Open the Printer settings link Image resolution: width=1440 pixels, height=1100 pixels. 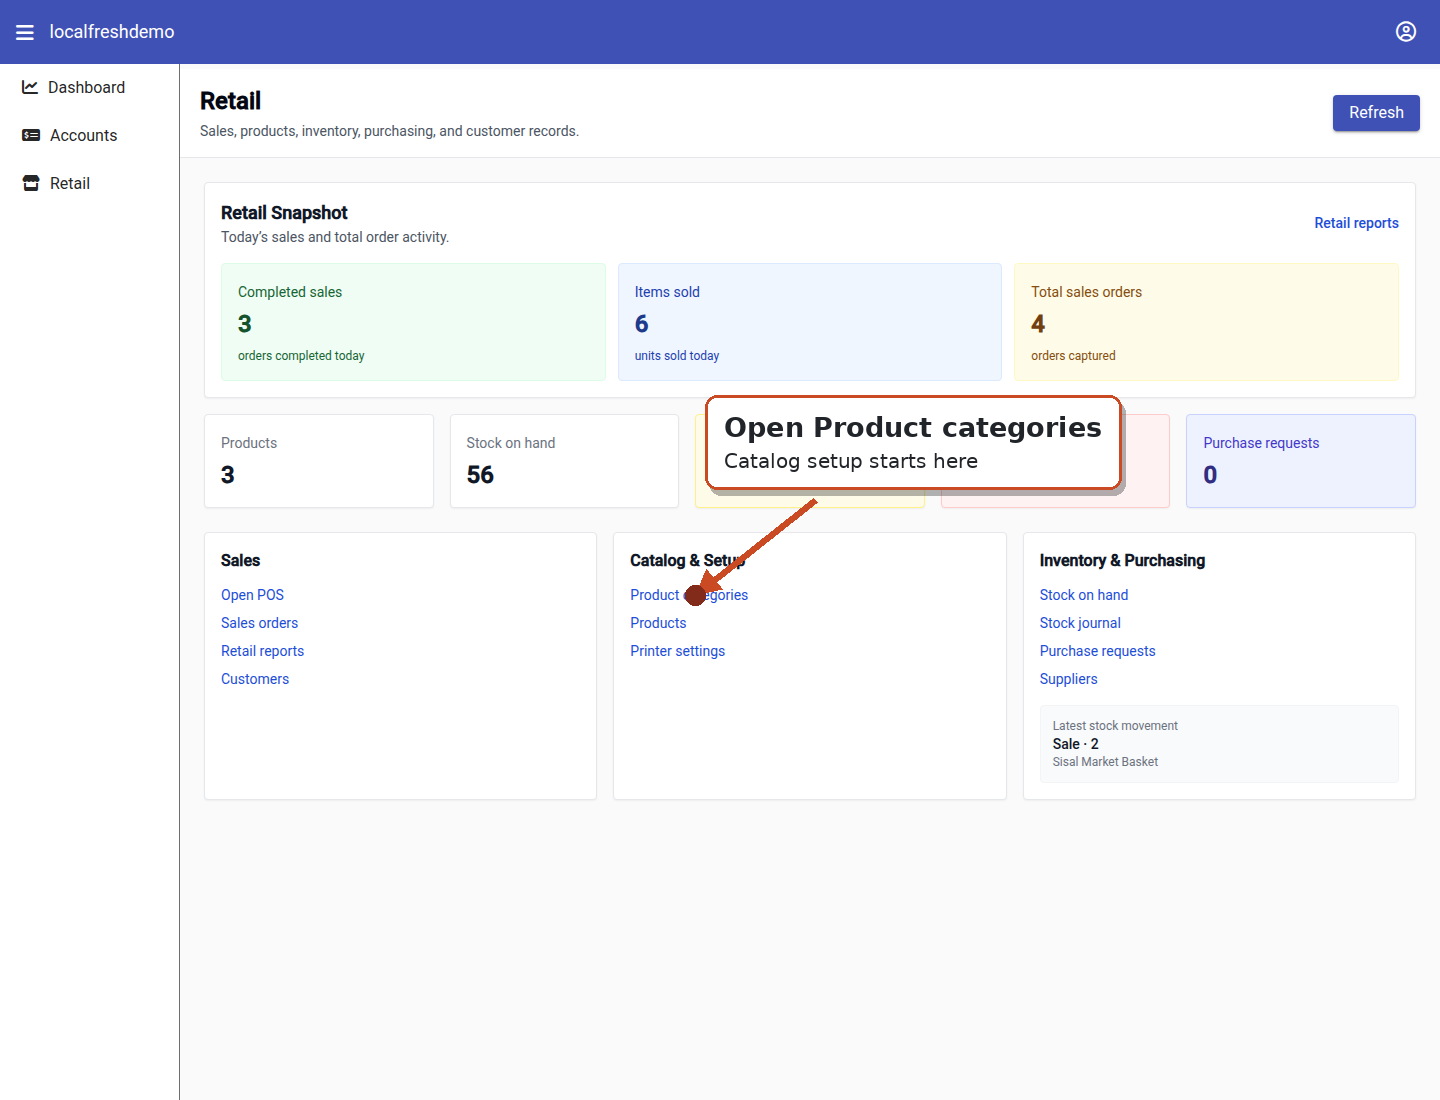click(x=677, y=651)
